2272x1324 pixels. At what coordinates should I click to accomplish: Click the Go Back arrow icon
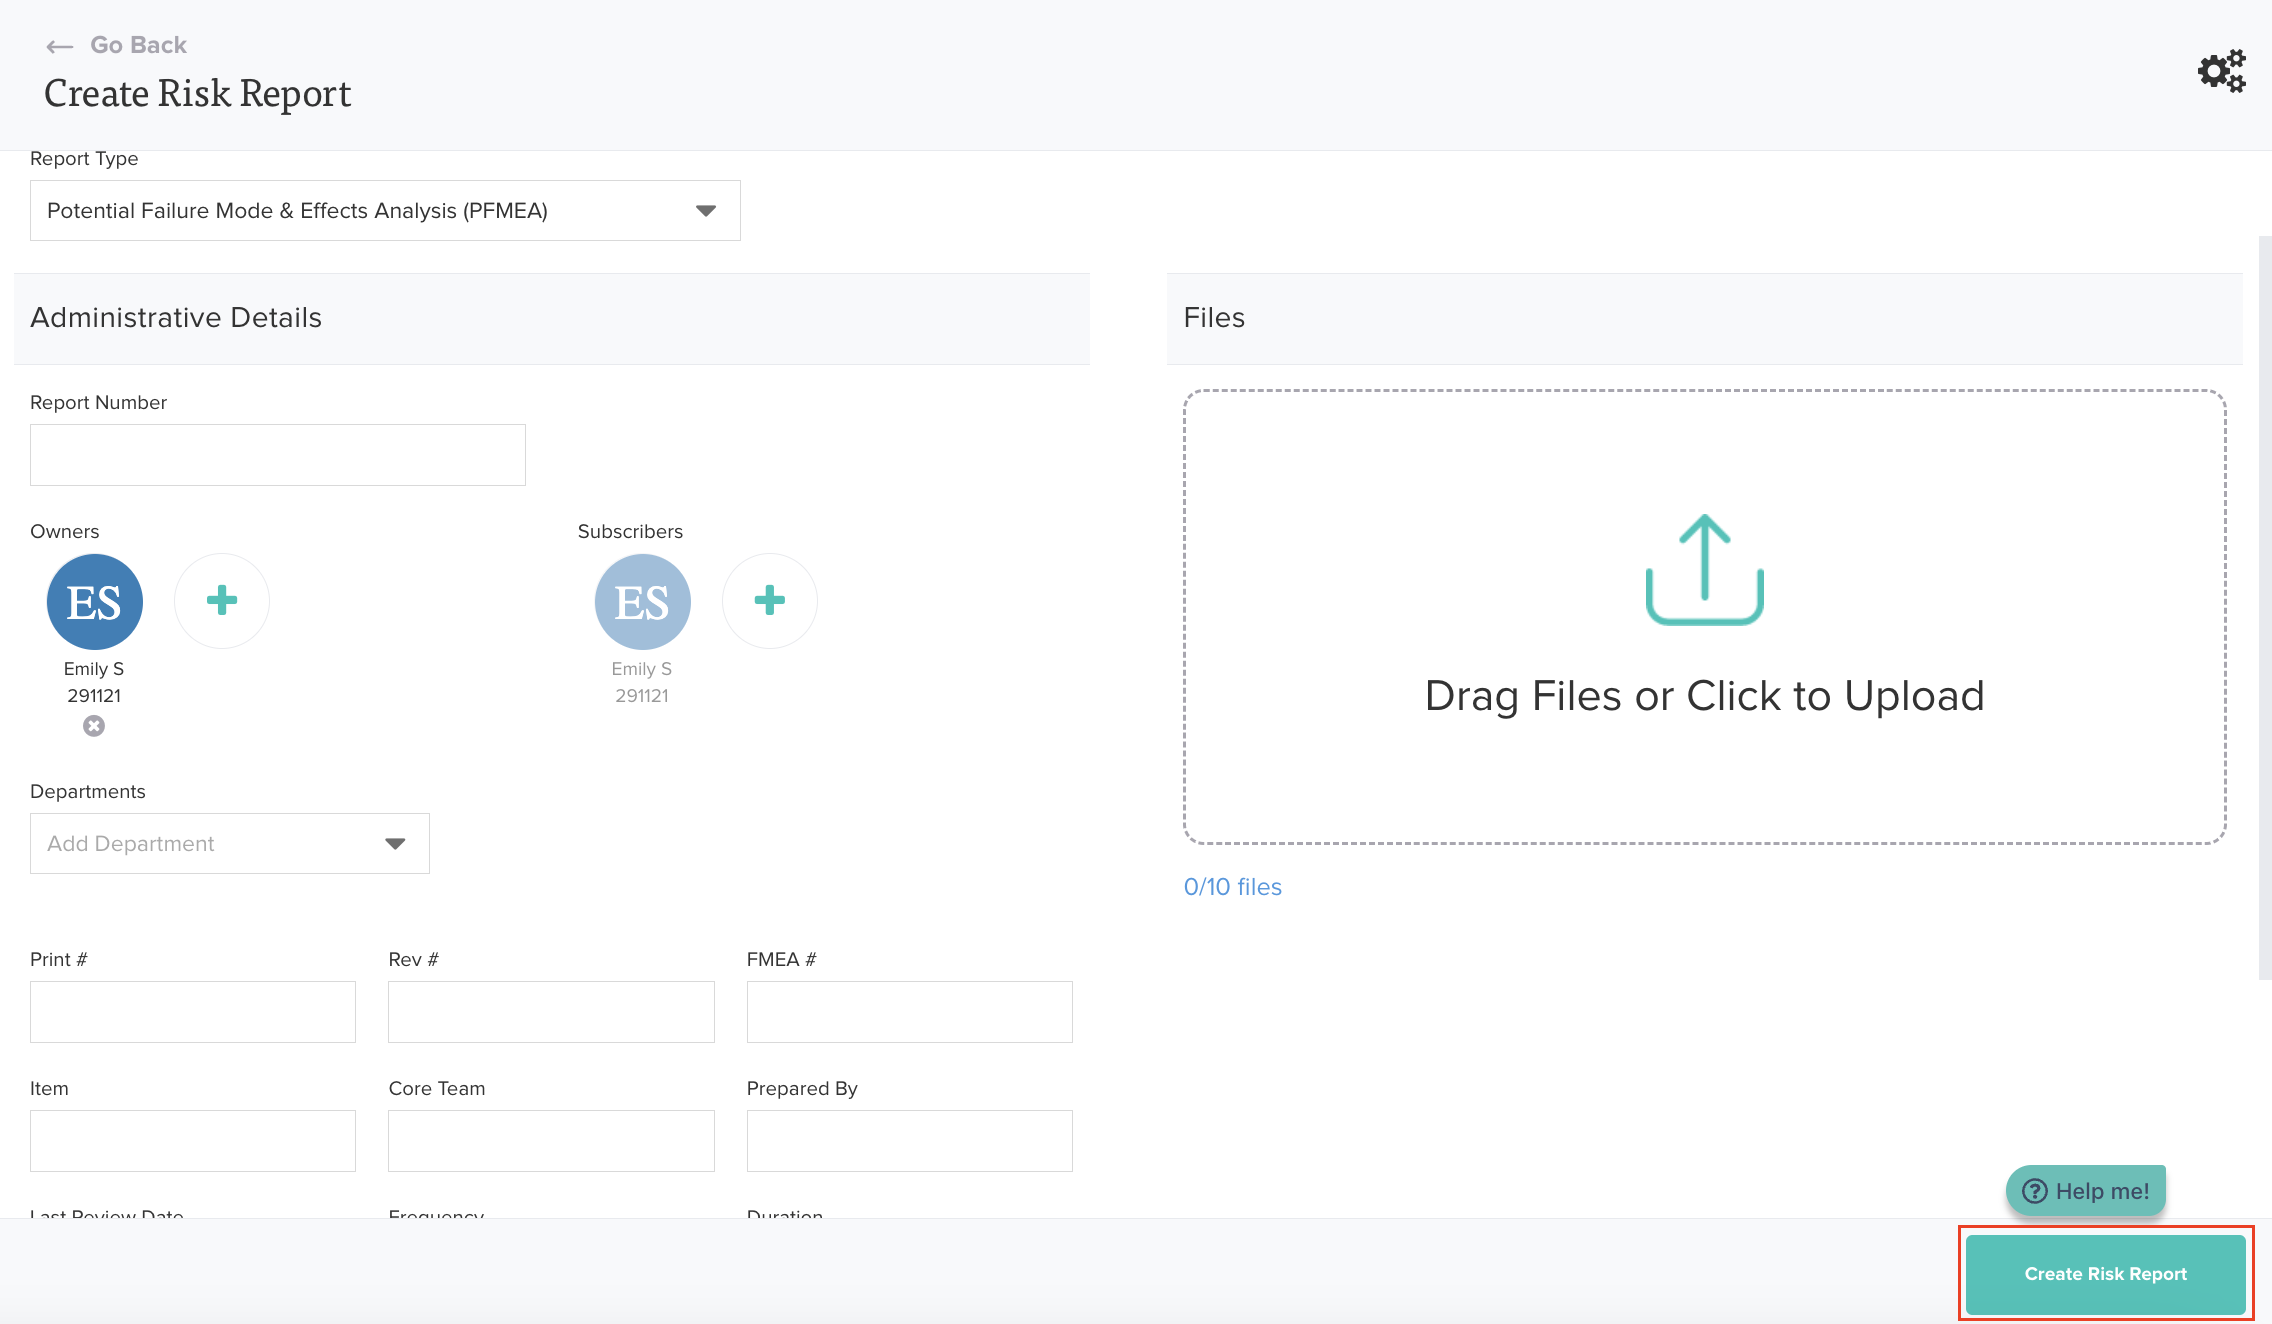coord(59,46)
